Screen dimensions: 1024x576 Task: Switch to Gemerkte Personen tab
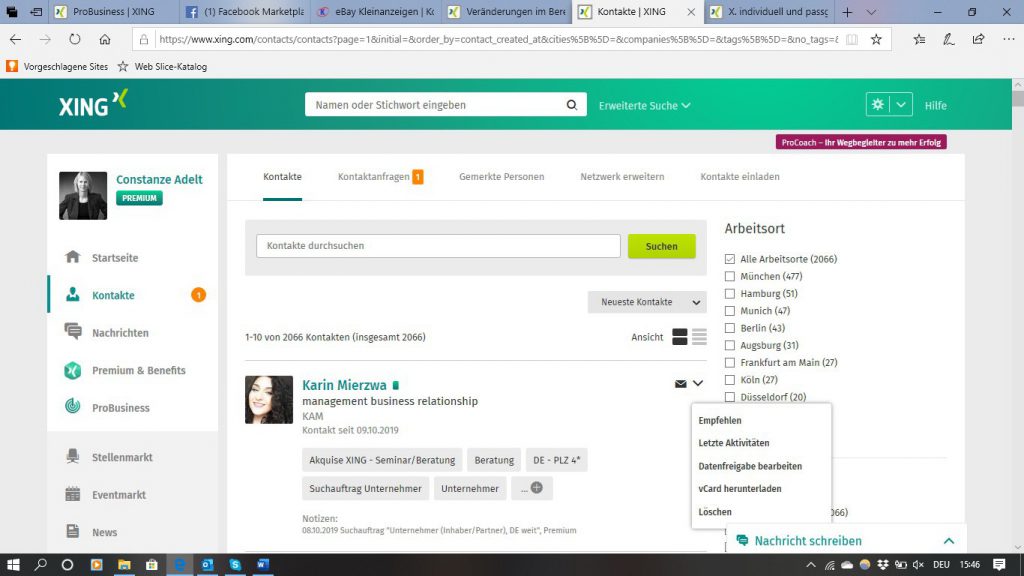(x=502, y=176)
